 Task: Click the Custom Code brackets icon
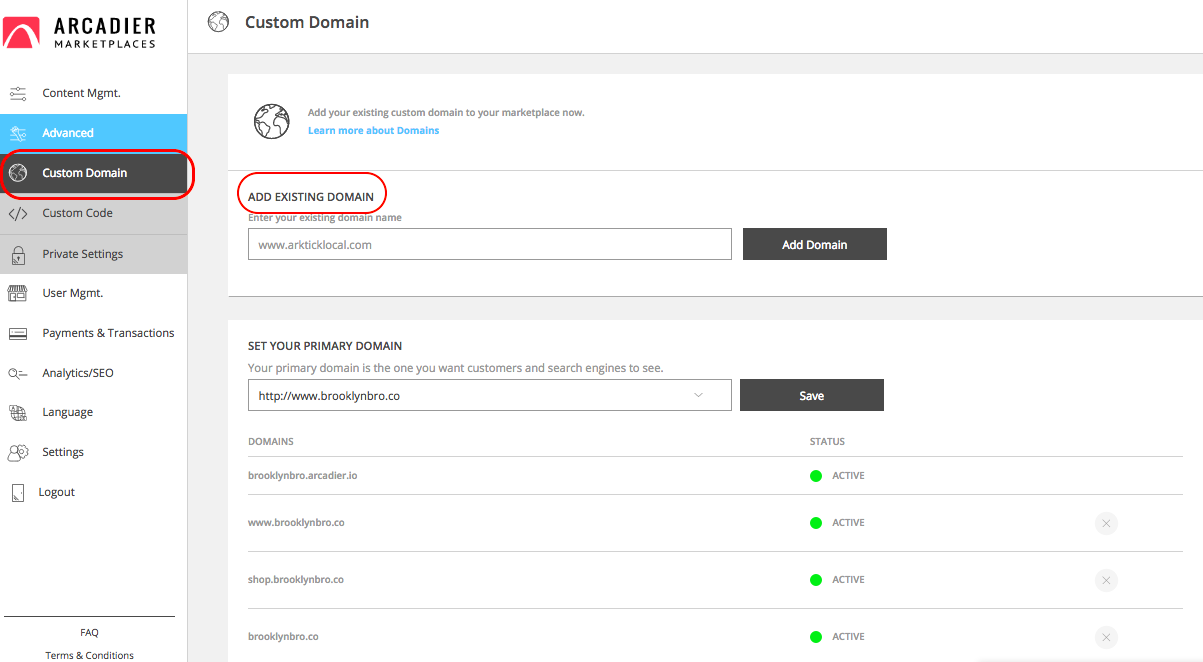tap(18, 213)
